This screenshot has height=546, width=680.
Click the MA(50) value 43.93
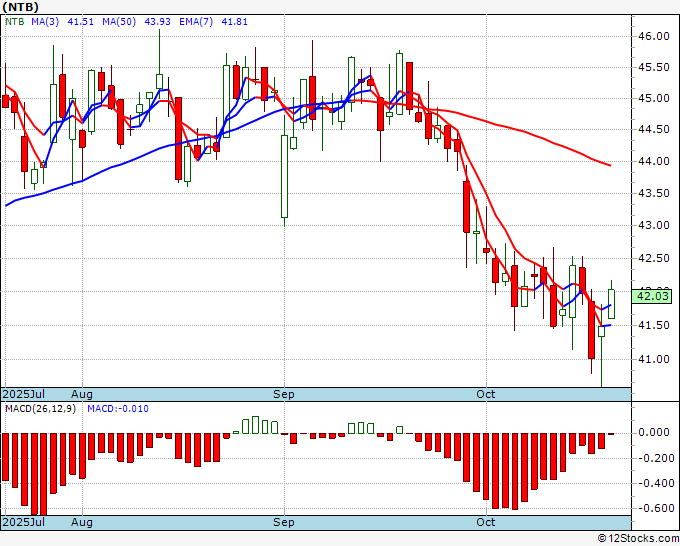coord(157,21)
